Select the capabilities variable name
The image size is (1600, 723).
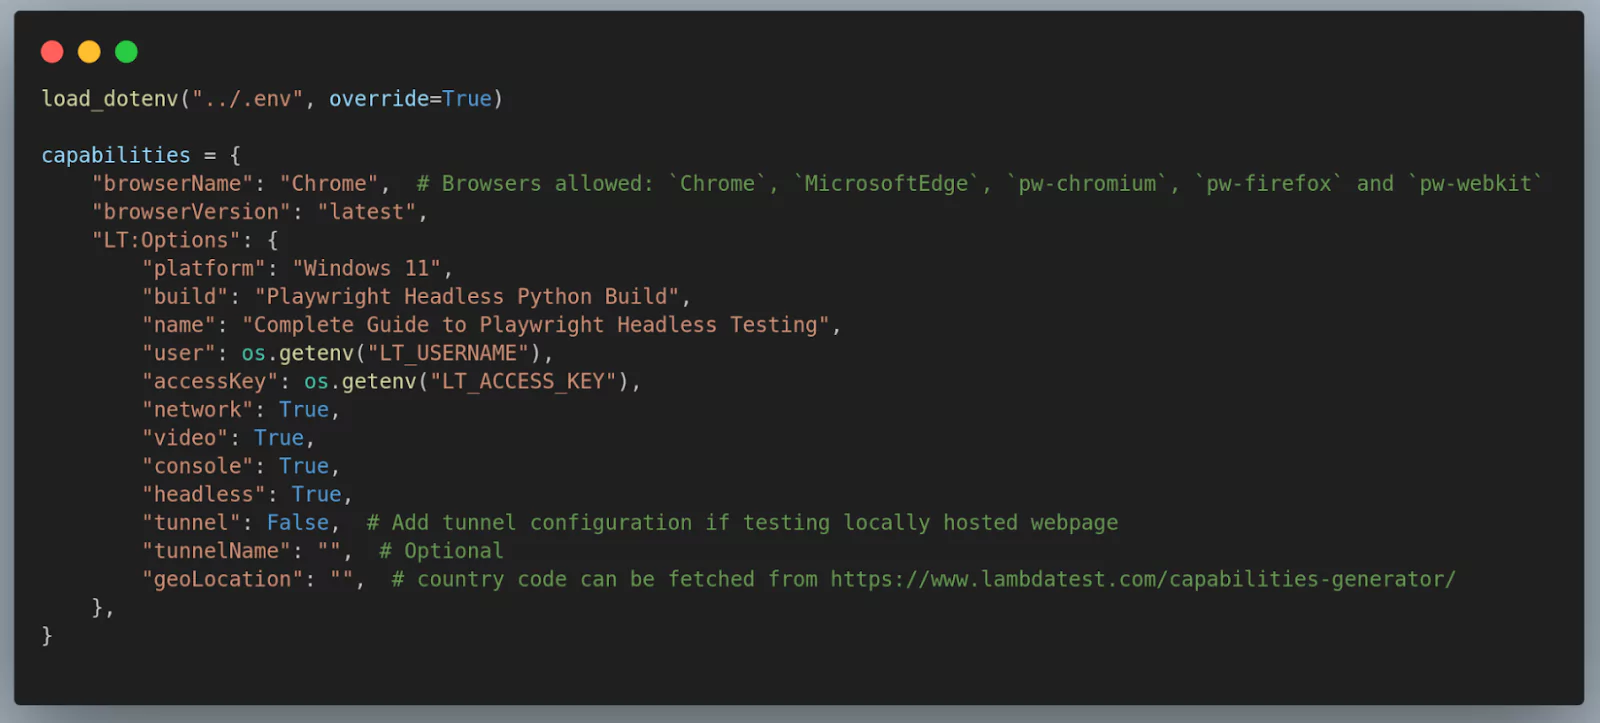coord(115,156)
